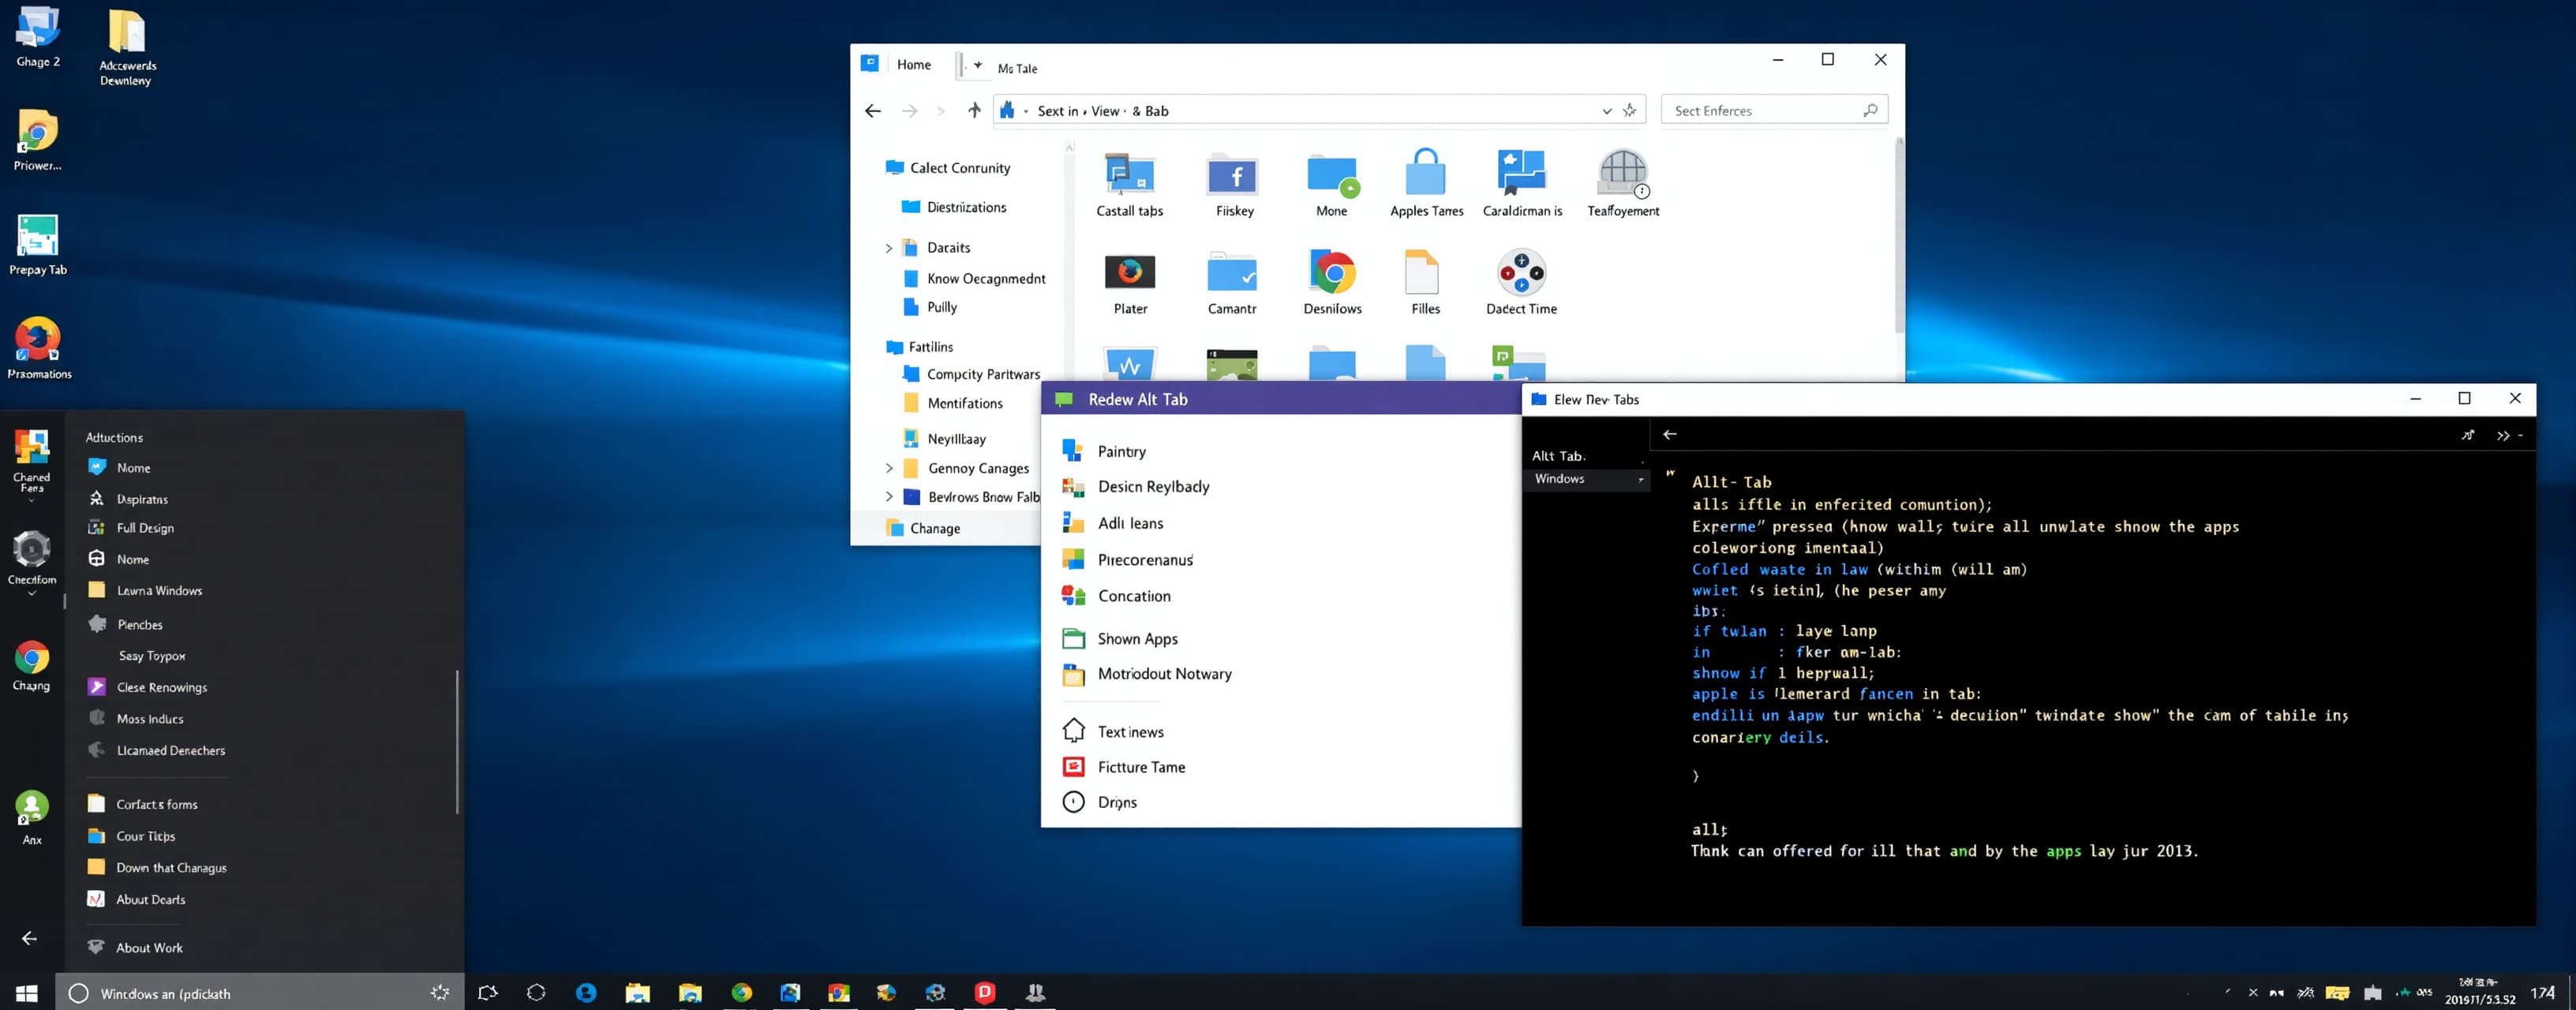Click the taskbar search box
The image size is (2576, 1010).
[x=260, y=993]
